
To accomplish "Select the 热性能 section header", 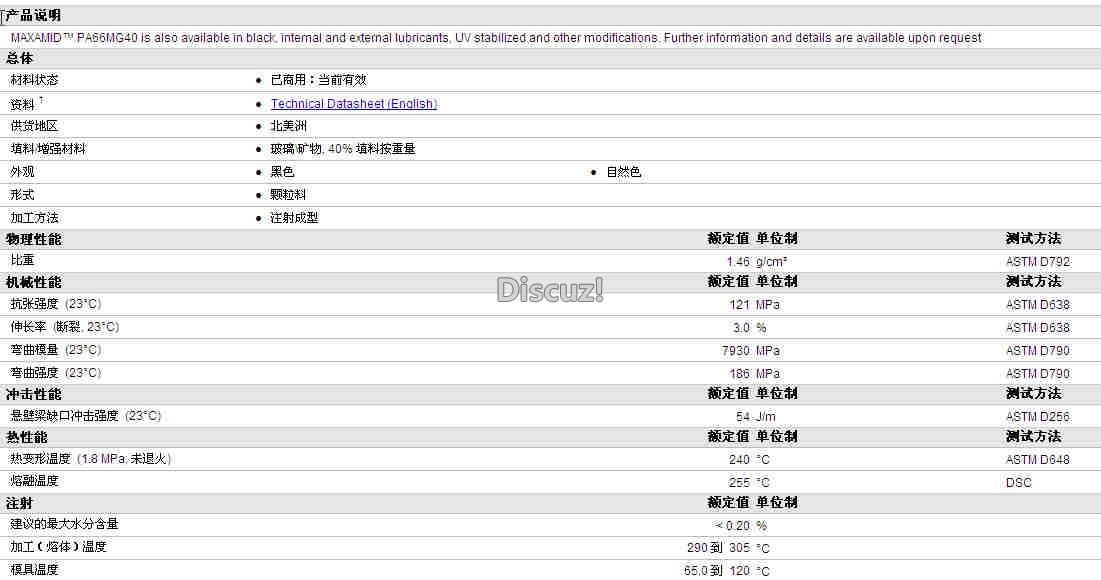I will (x=27, y=437).
